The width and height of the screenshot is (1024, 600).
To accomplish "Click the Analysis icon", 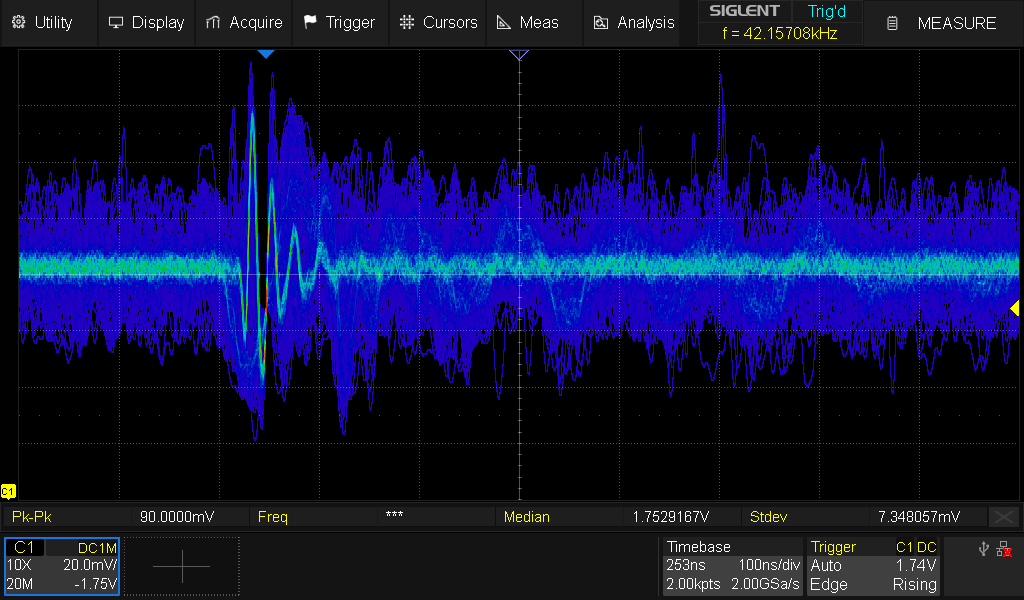I will [600, 22].
